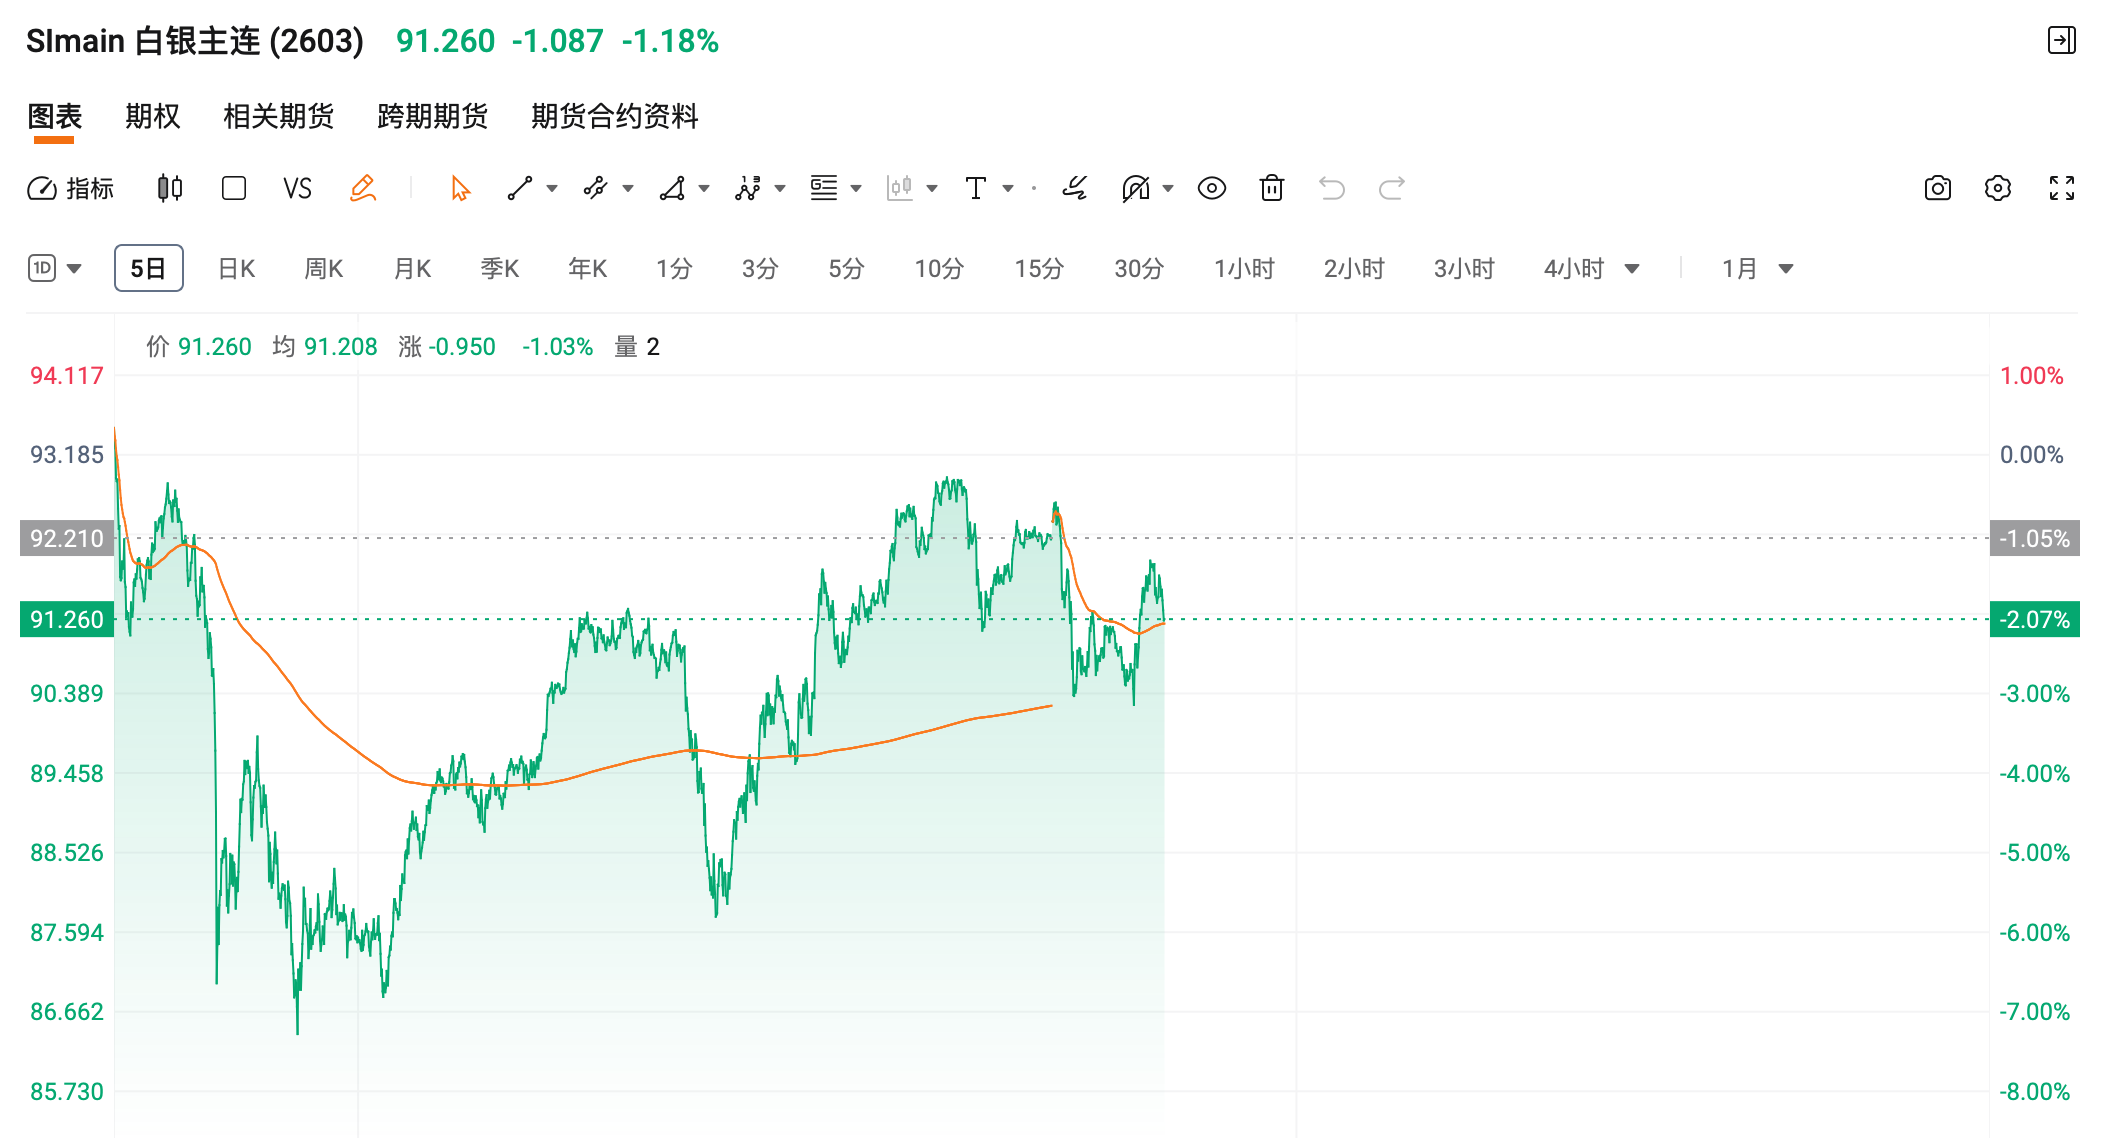Viewport: 2104px width, 1138px height.
Task: Enter fullscreen mode with the expand icon
Action: 2061,188
